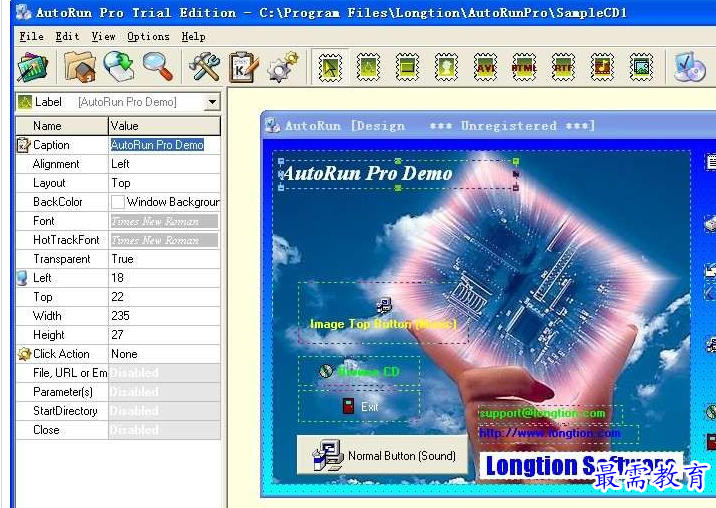The image size is (716, 508).
Task: Click the clipboard K pencil icon
Action: coord(243,67)
